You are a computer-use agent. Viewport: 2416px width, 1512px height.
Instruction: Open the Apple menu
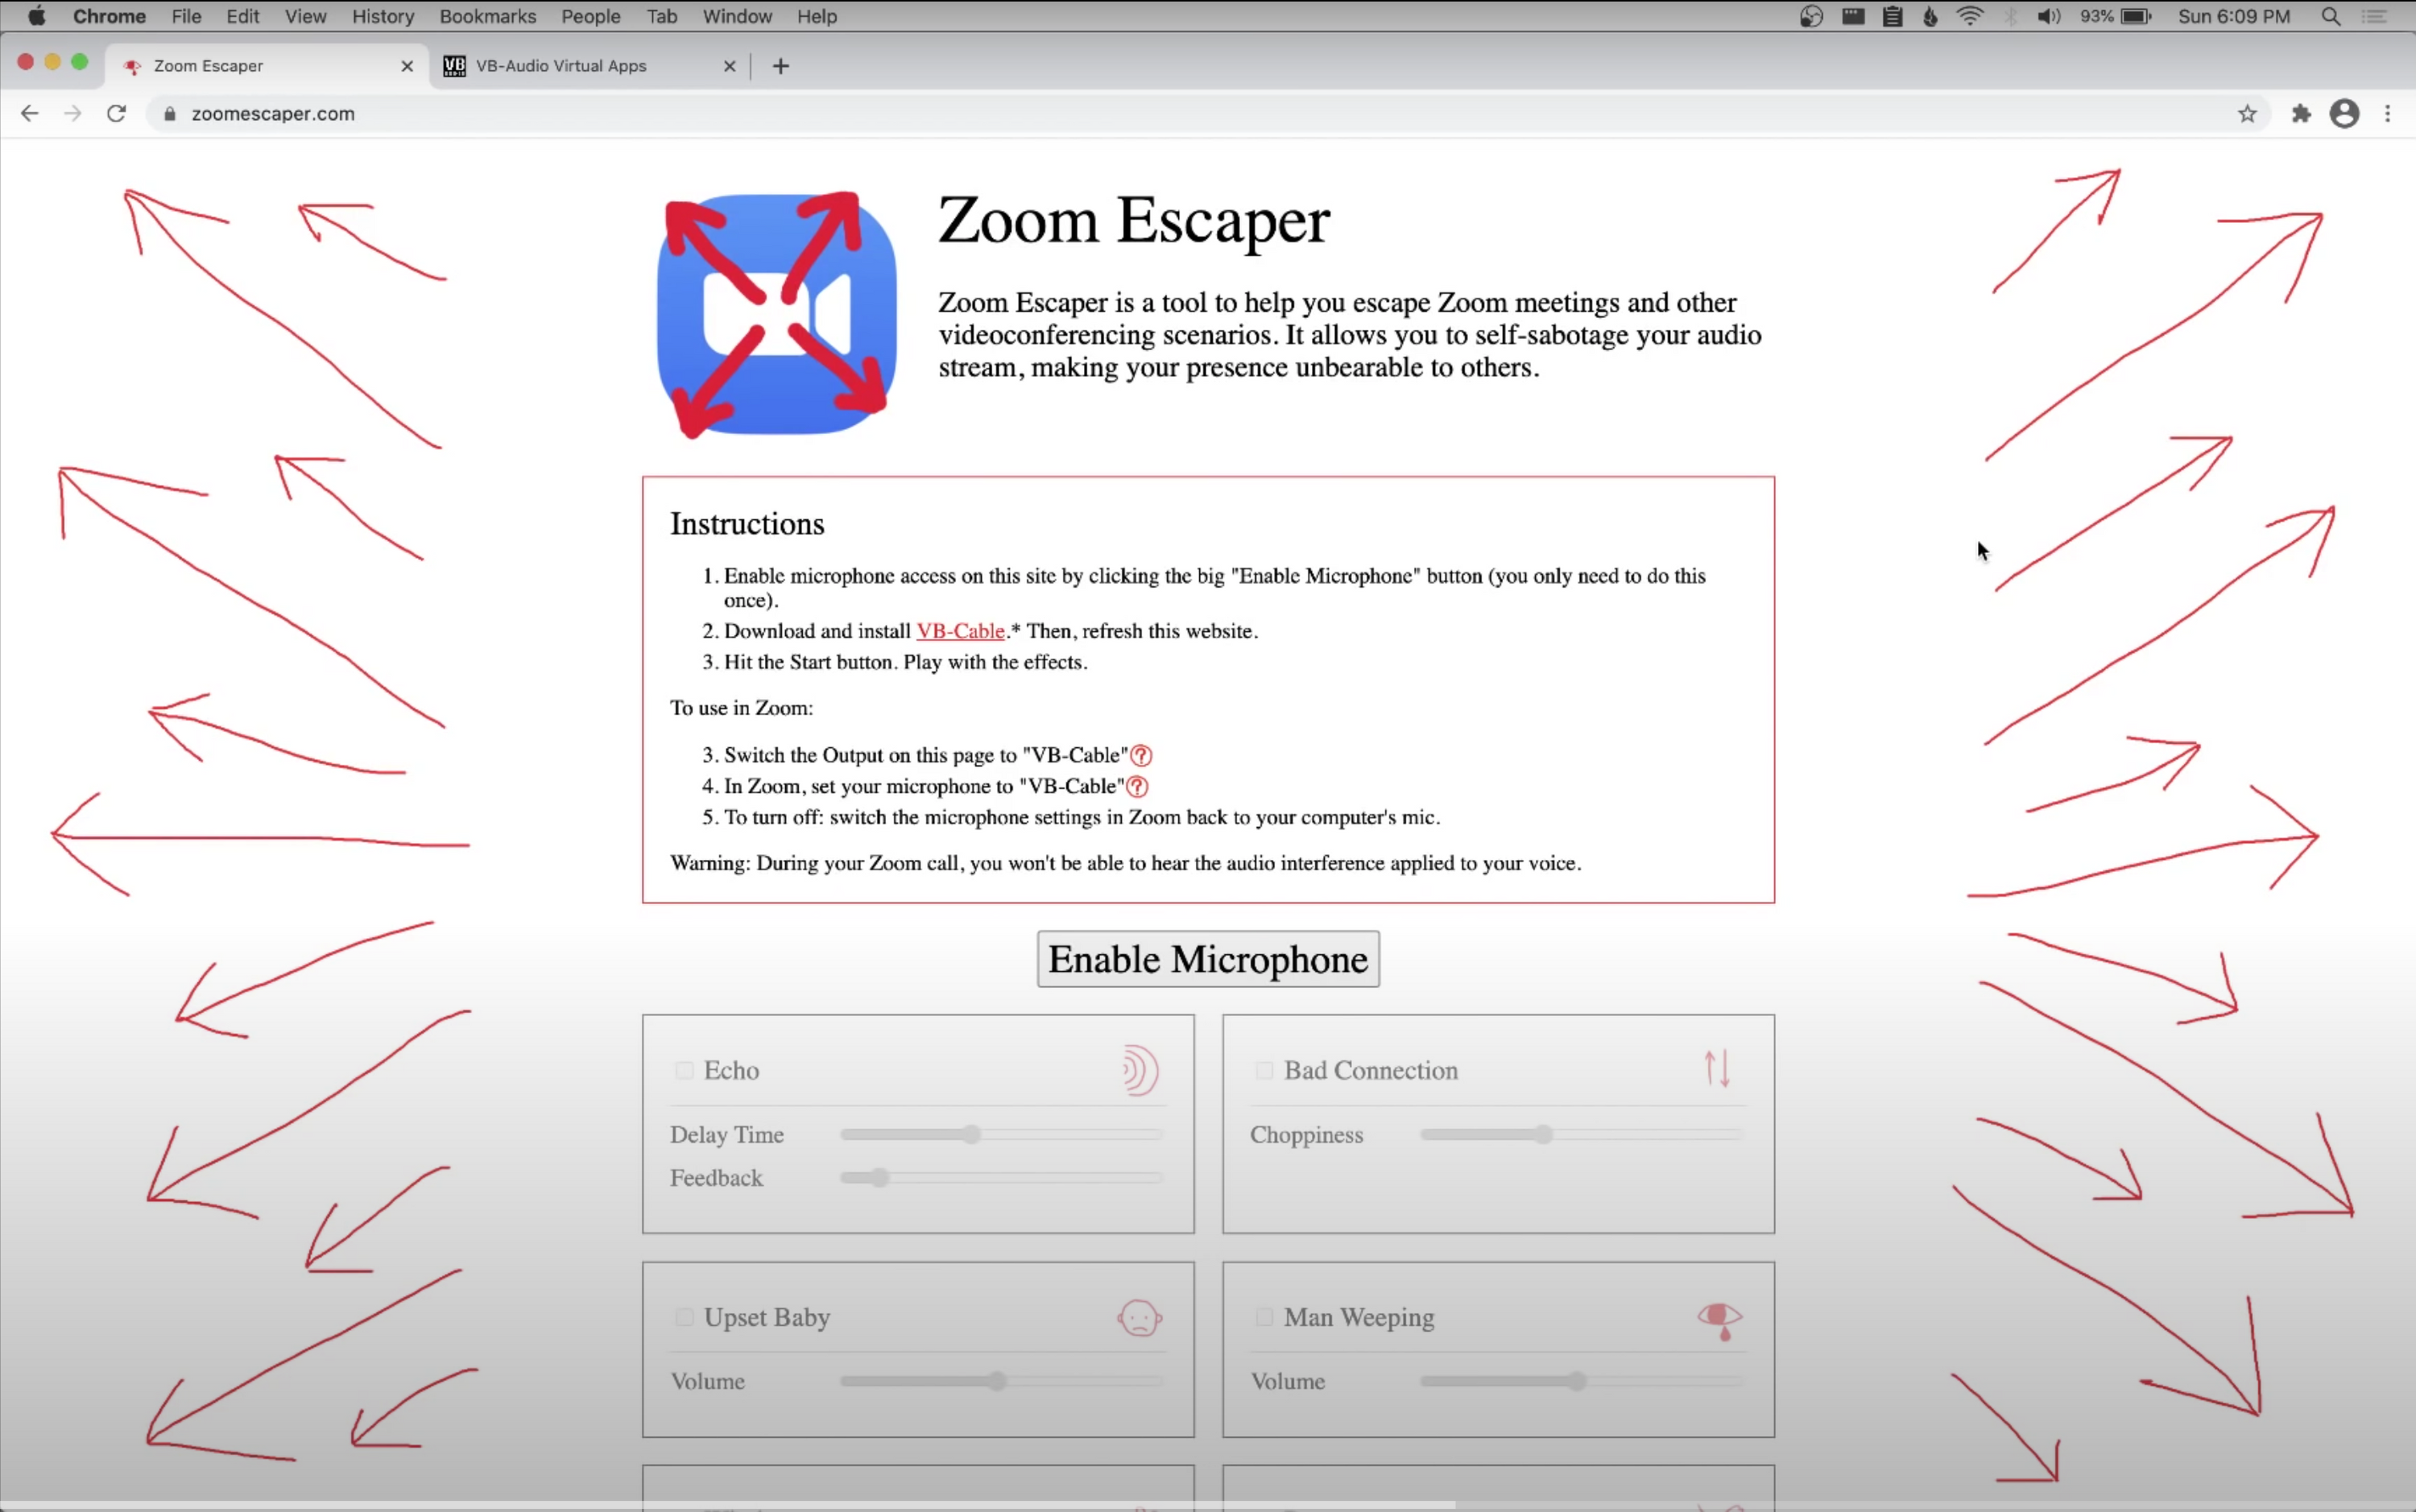[37, 16]
